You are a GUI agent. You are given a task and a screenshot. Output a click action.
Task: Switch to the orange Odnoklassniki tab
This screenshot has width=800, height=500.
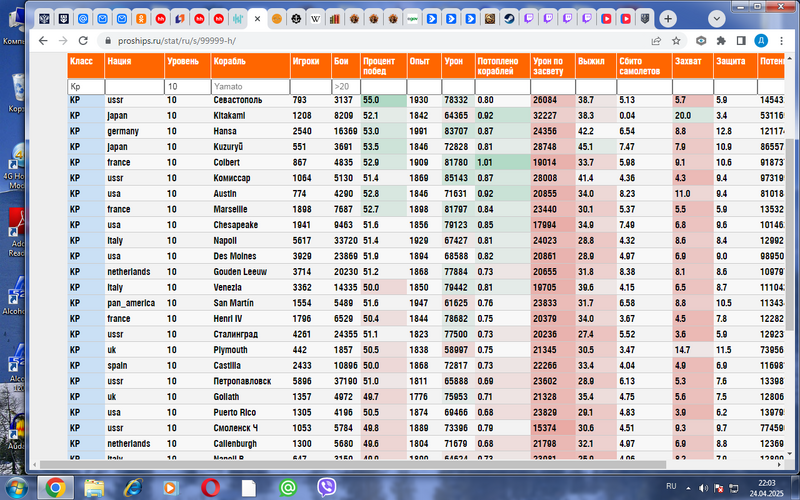pos(141,19)
